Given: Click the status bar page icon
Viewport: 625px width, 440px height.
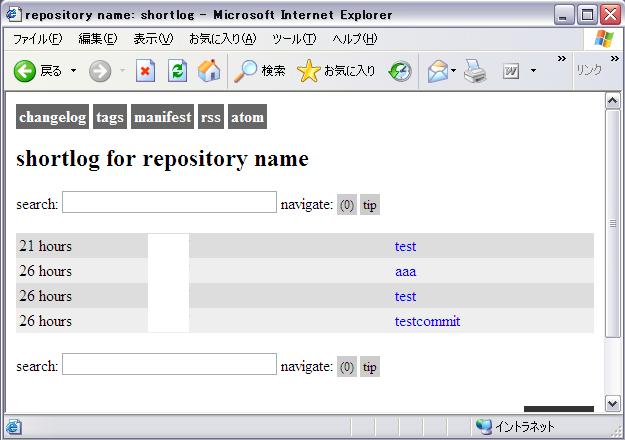Looking at the screenshot, I should coord(14,427).
